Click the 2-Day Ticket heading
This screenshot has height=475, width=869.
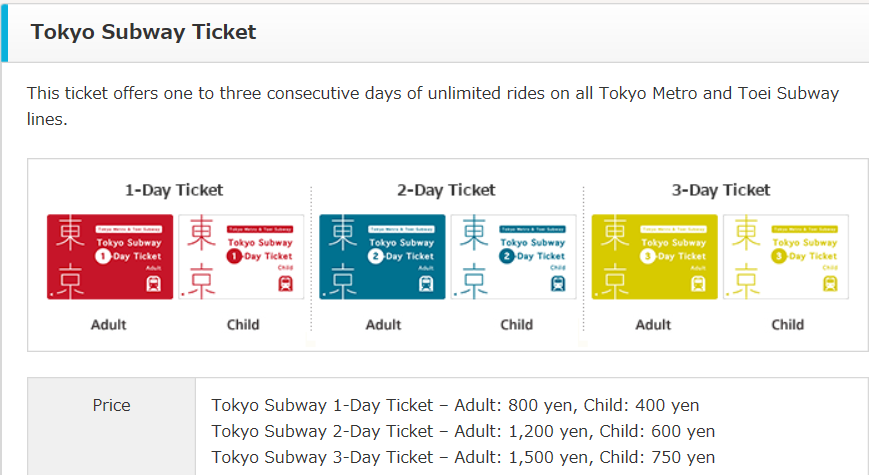click(x=446, y=190)
